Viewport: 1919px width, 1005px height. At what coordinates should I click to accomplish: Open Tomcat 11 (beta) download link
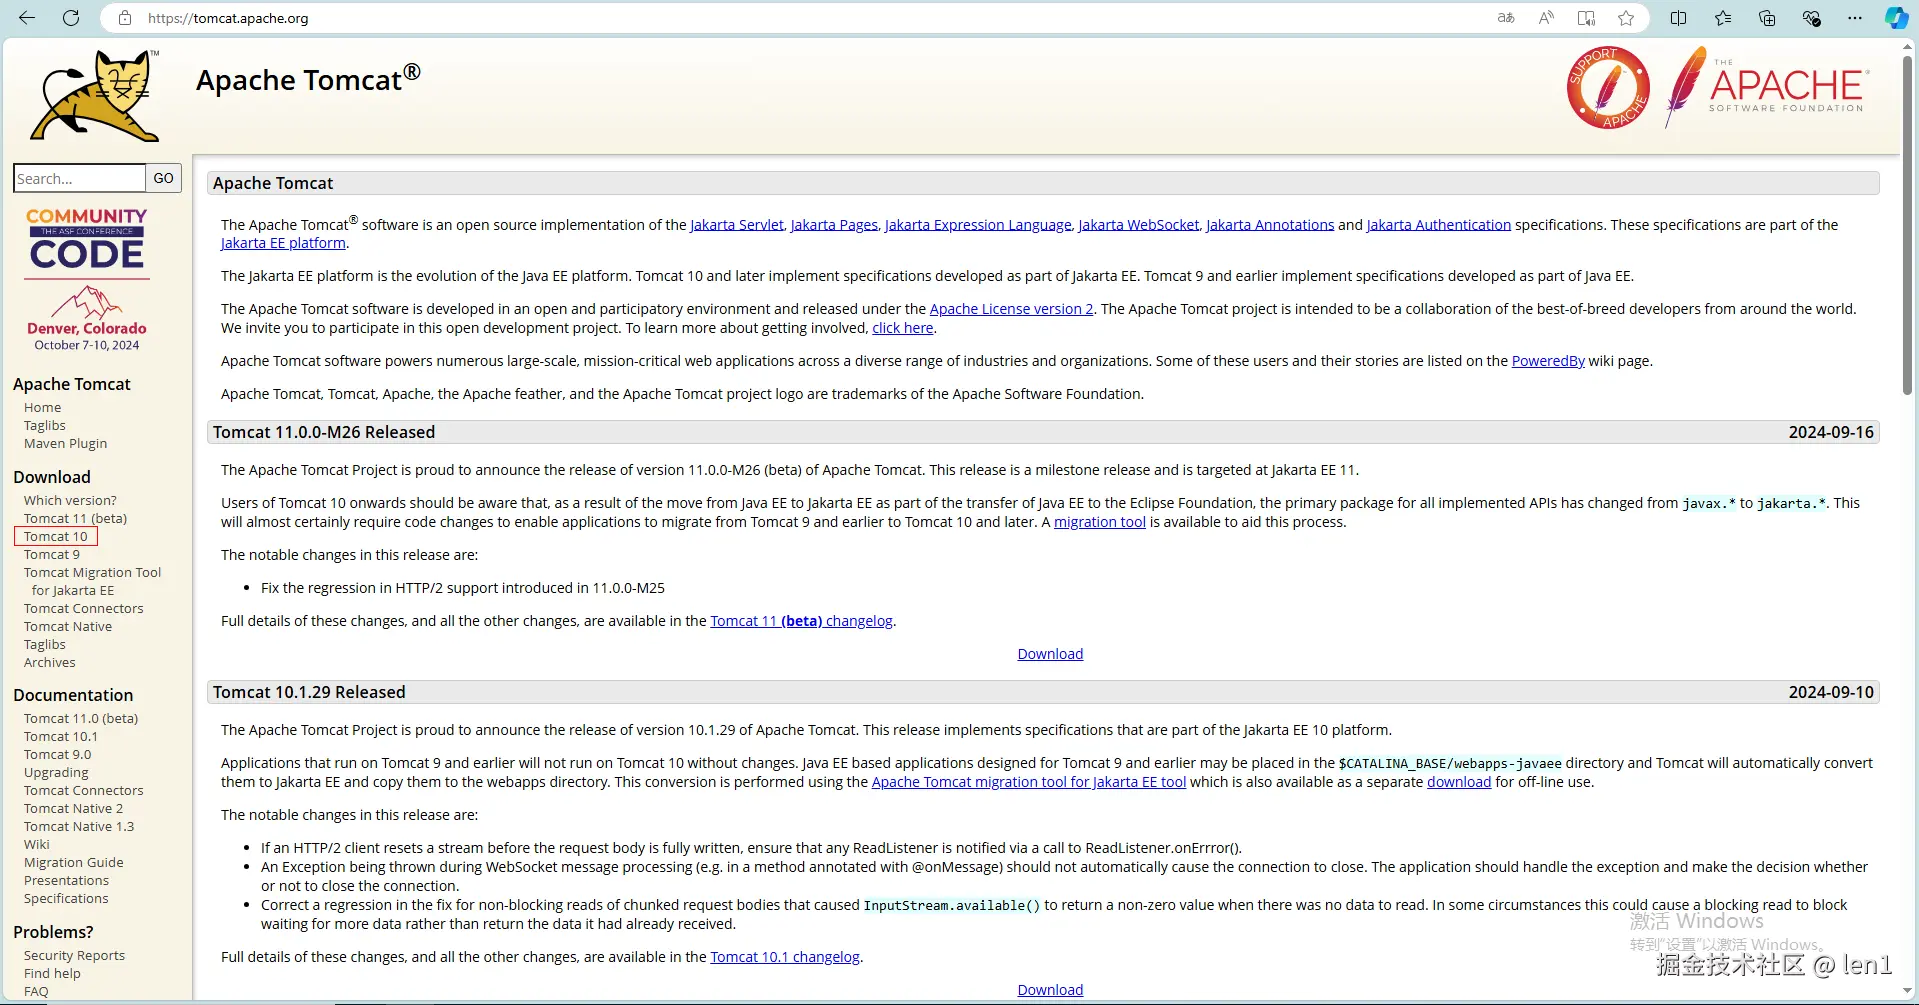click(75, 518)
